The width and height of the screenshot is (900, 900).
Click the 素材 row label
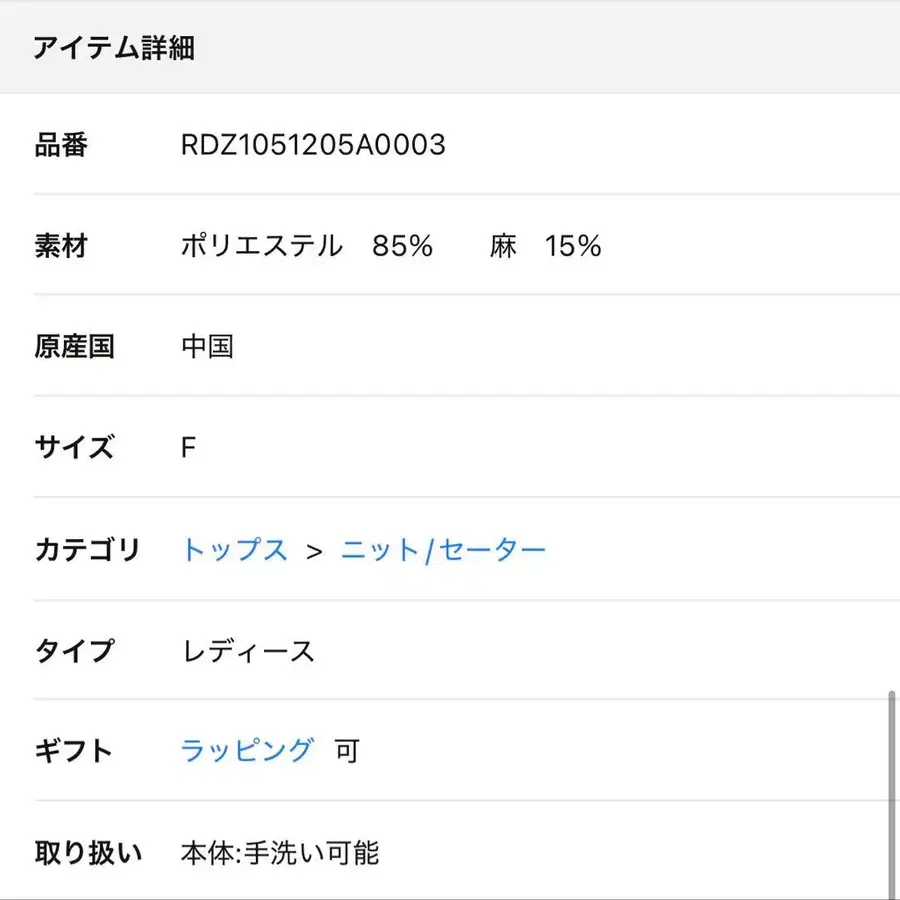click(62, 246)
